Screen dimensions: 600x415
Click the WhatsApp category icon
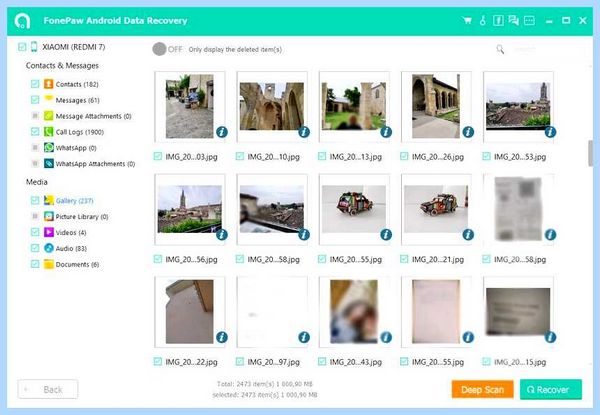[x=49, y=148]
